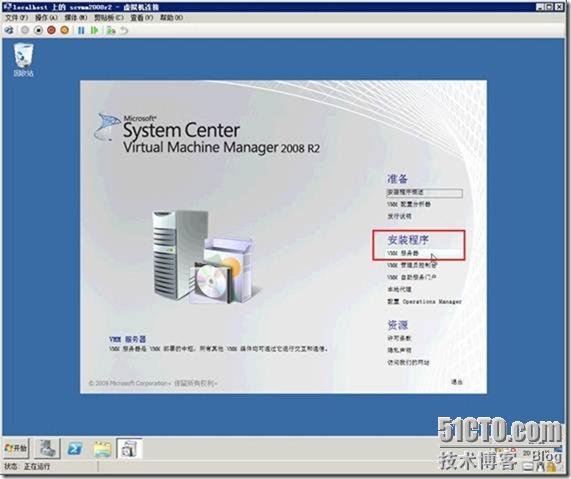The width and height of the screenshot is (571, 479).
Task: Open the 剪贴板(C) menu
Action: (109, 17)
